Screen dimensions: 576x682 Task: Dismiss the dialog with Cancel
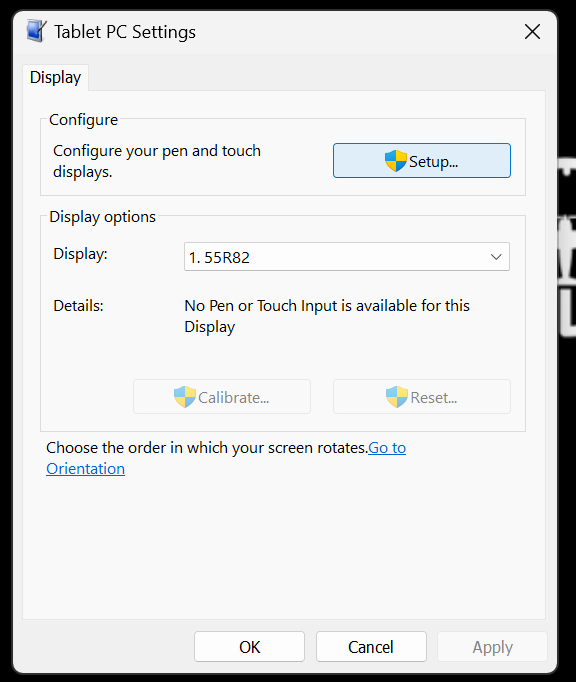tap(371, 647)
